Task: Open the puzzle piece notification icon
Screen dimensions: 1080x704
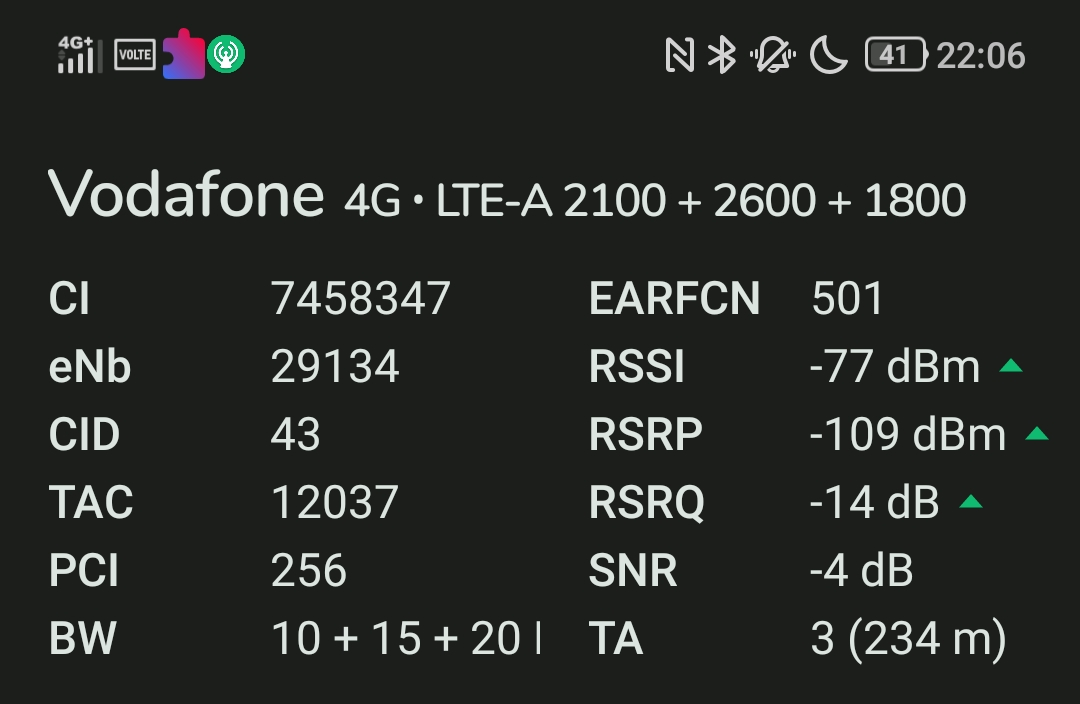Action: pos(184,54)
